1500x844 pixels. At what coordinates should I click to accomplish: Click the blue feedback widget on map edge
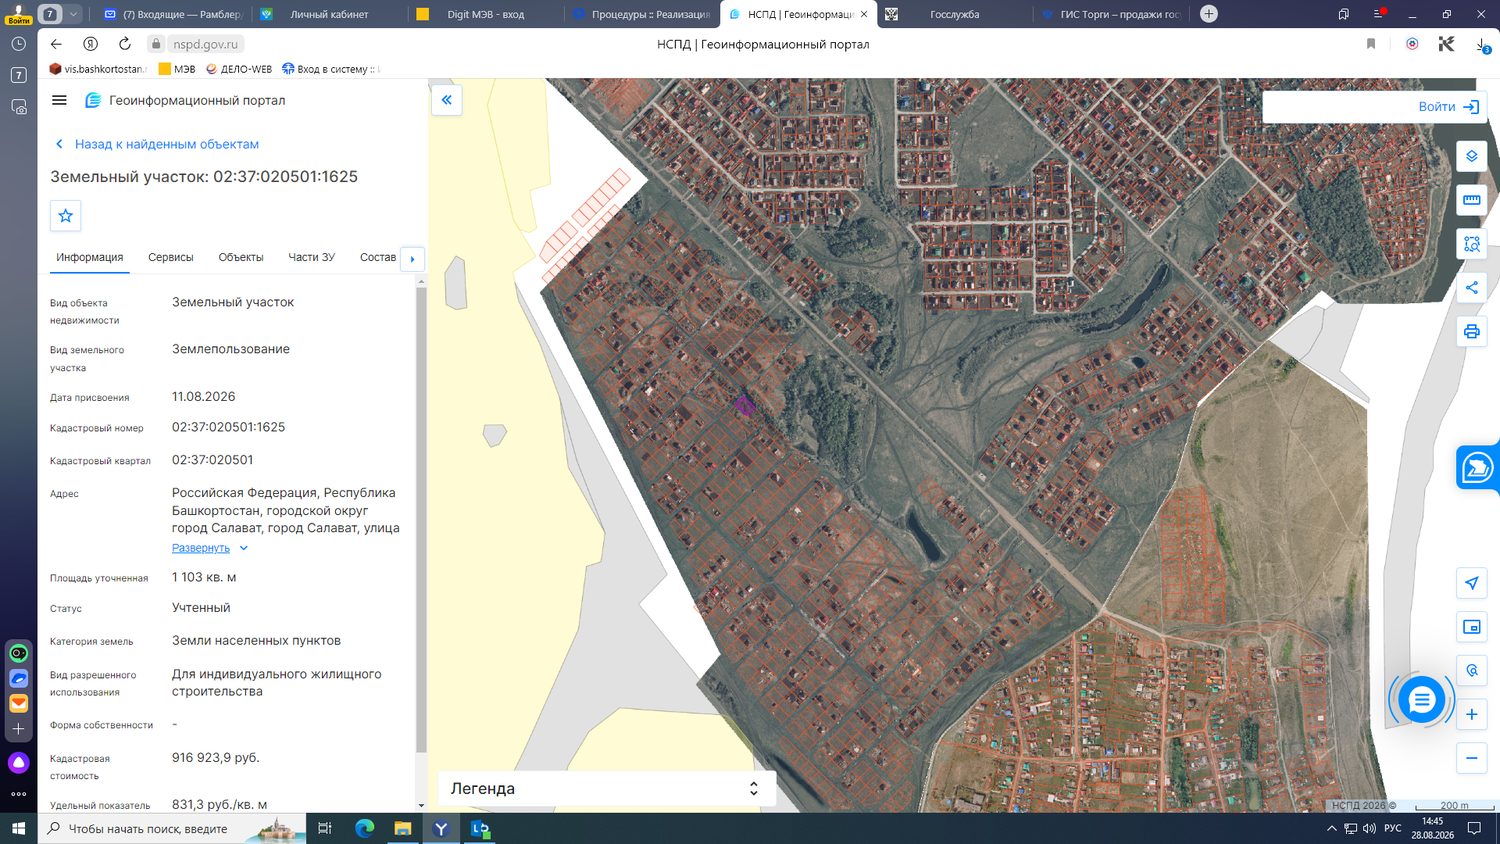1478,468
